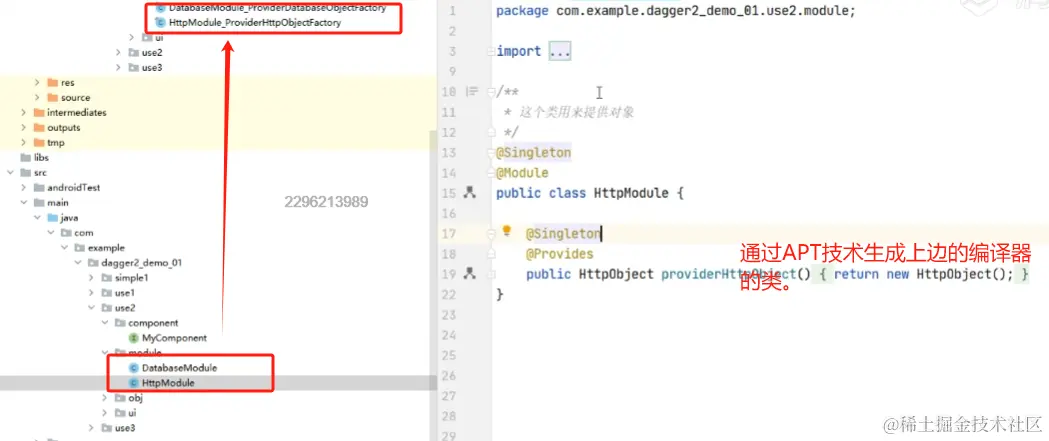Click the @Provides annotation on line 18
1049x441 pixels.
click(559, 254)
